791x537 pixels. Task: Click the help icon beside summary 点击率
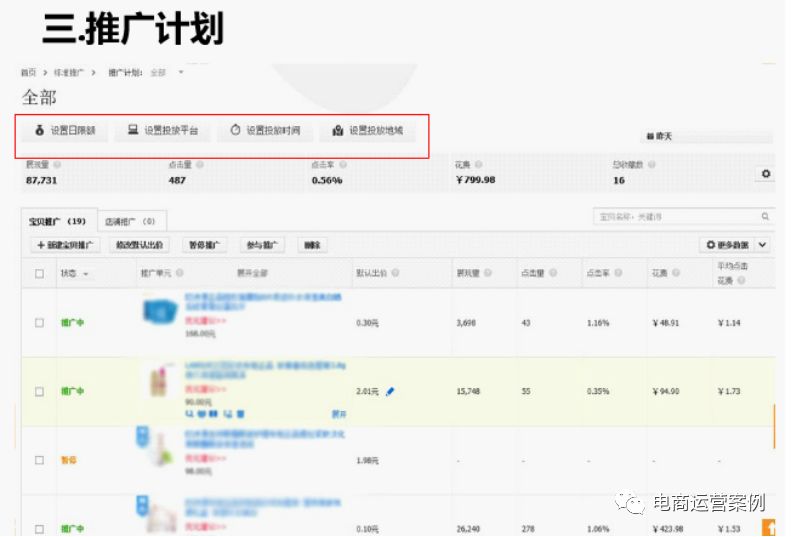pyautogui.click(x=343, y=165)
